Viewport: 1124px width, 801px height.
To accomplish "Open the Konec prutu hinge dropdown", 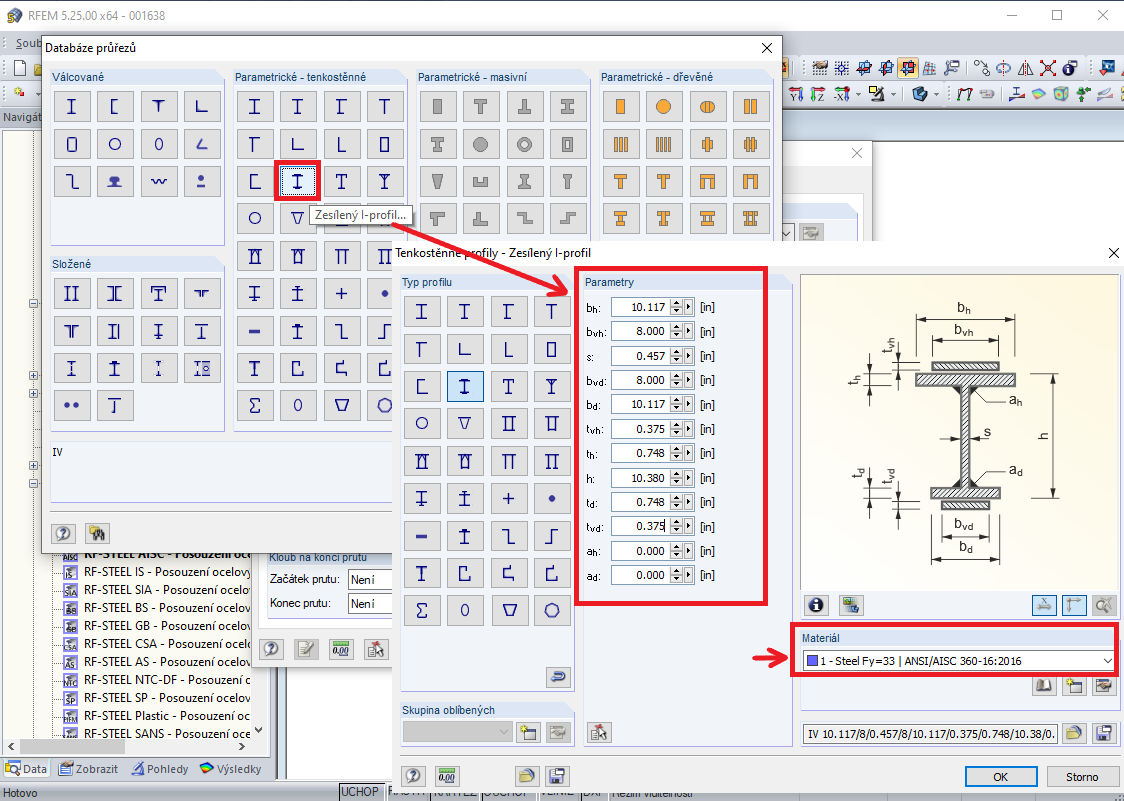I will tap(370, 603).
